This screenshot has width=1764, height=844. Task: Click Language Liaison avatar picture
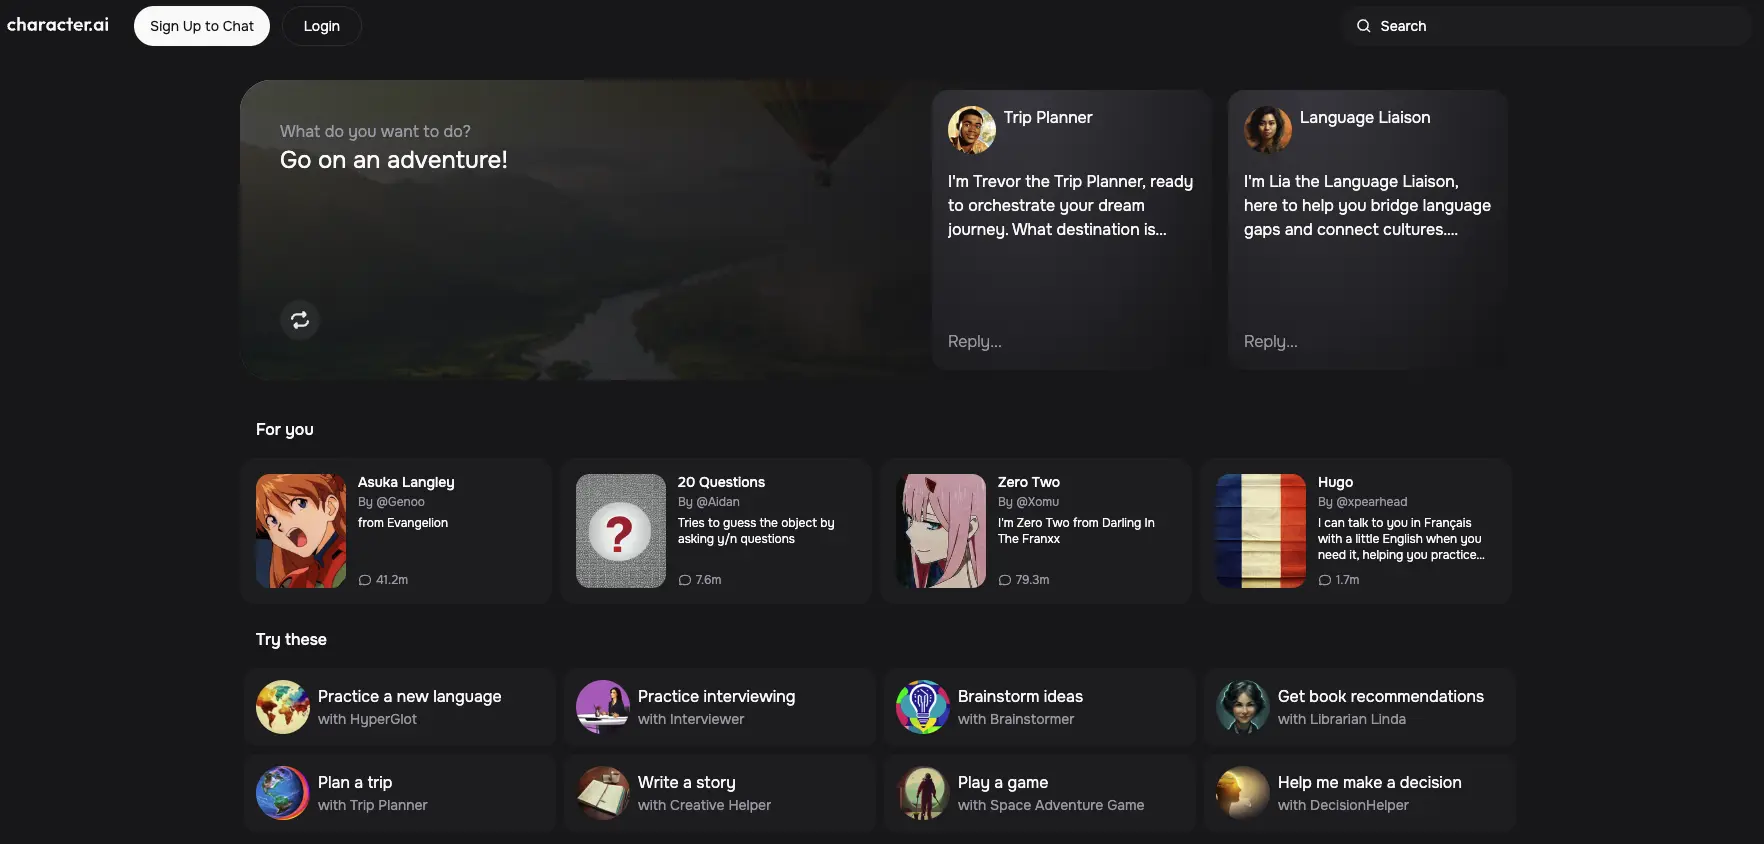(x=1267, y=130)
